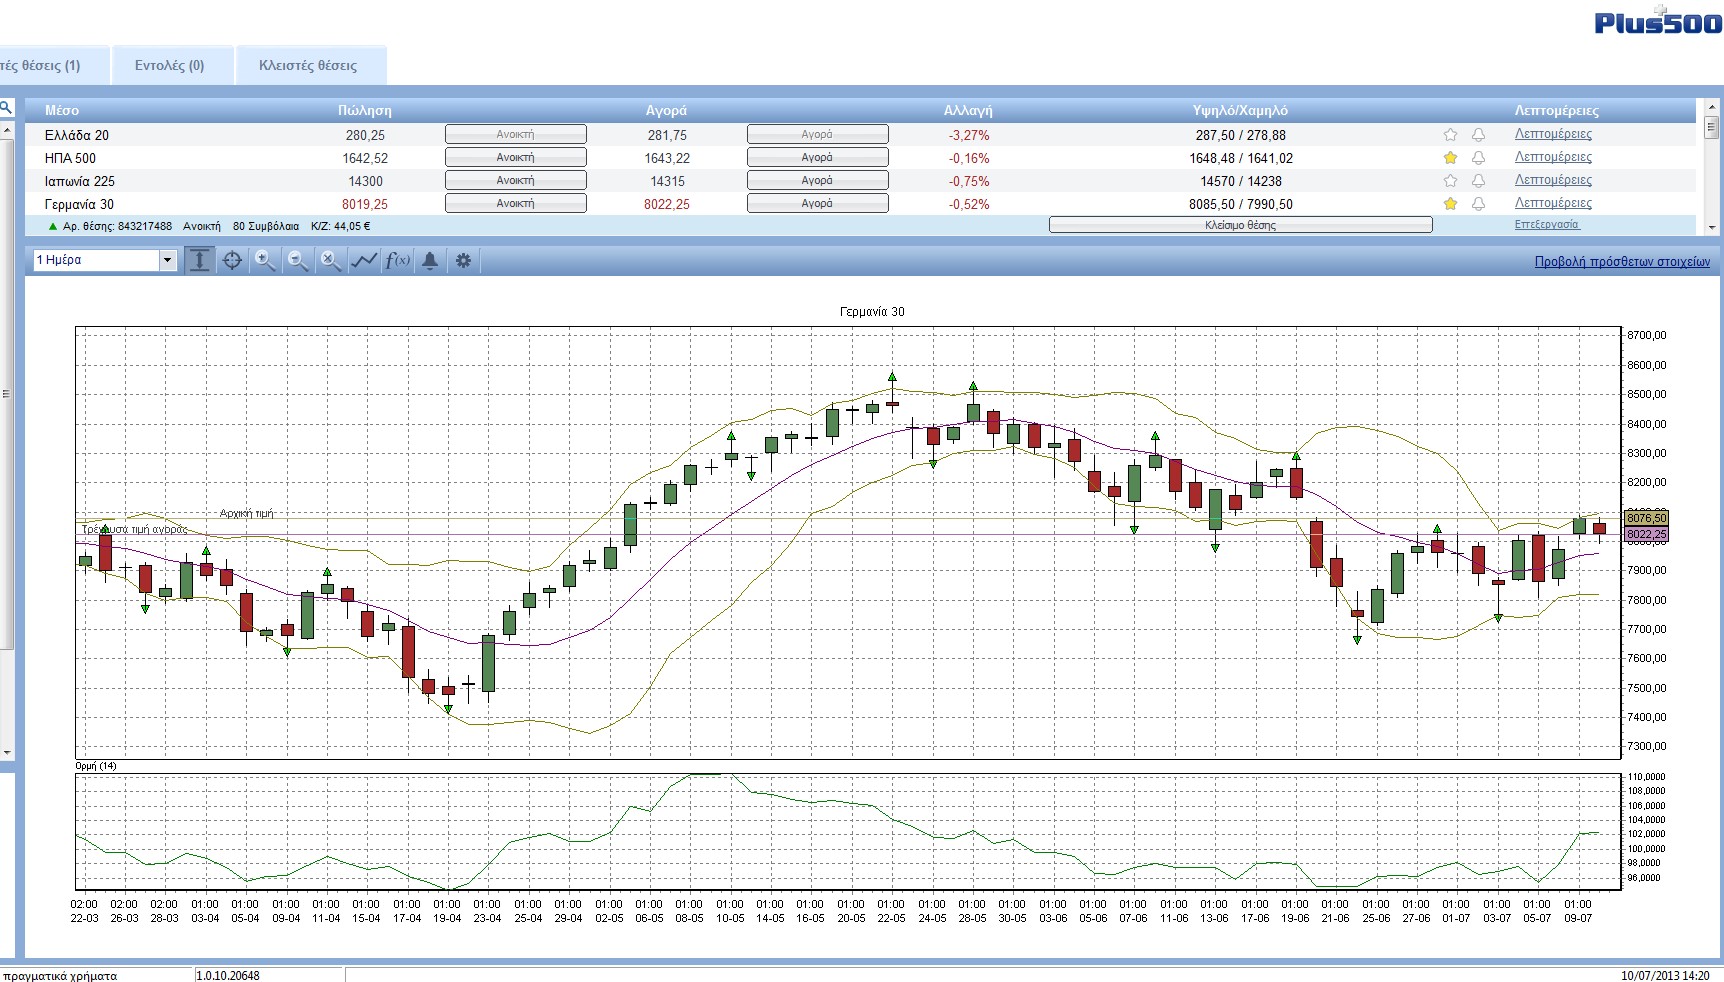
Task: Click the Αγορά column header
Action: pos(666,110)
